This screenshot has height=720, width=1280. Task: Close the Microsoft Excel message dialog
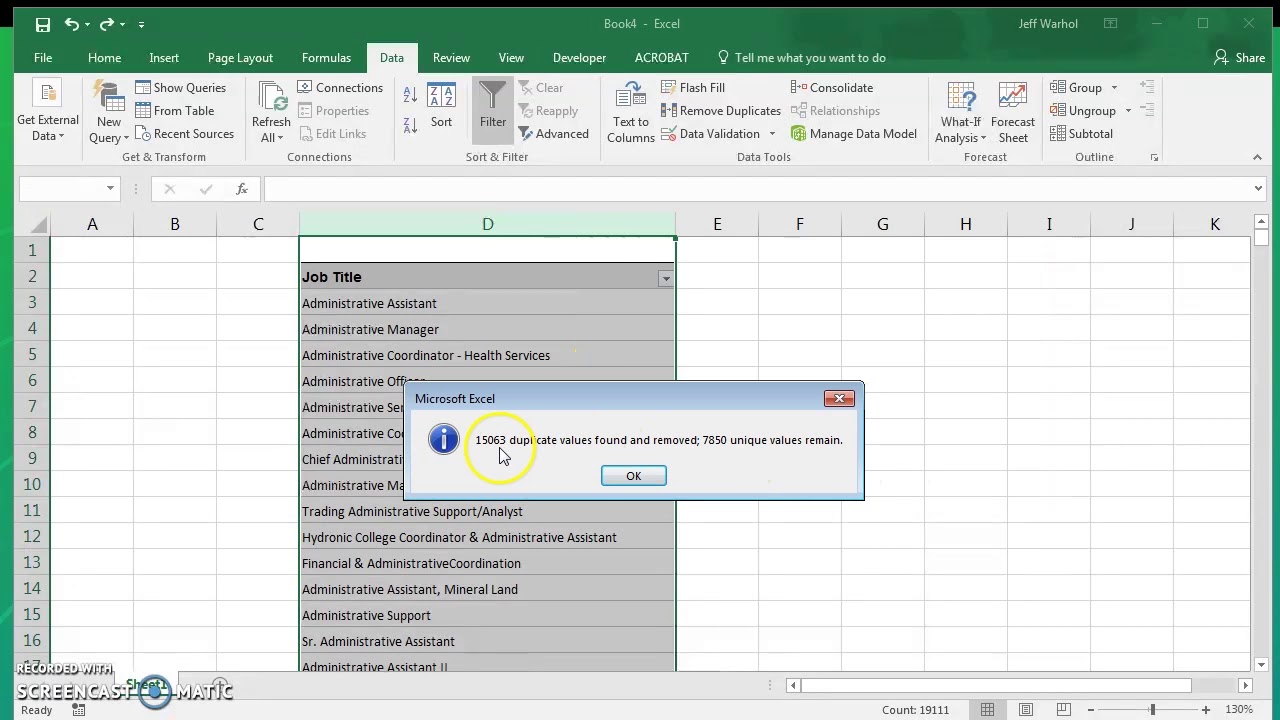point(839,399)
